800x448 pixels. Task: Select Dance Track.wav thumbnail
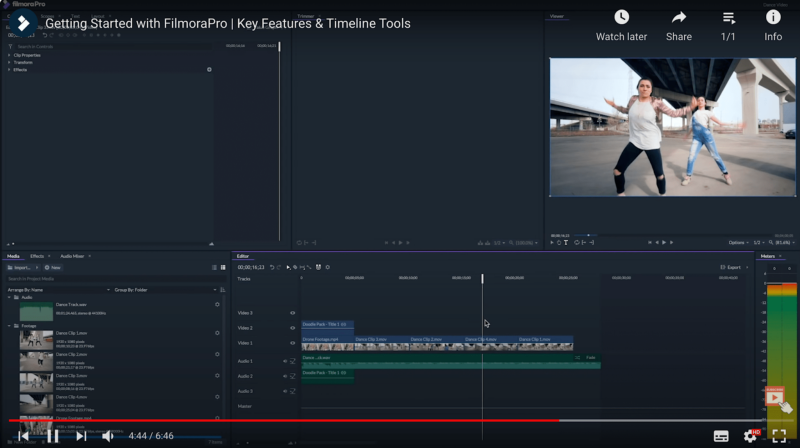[x=36, y=311]
